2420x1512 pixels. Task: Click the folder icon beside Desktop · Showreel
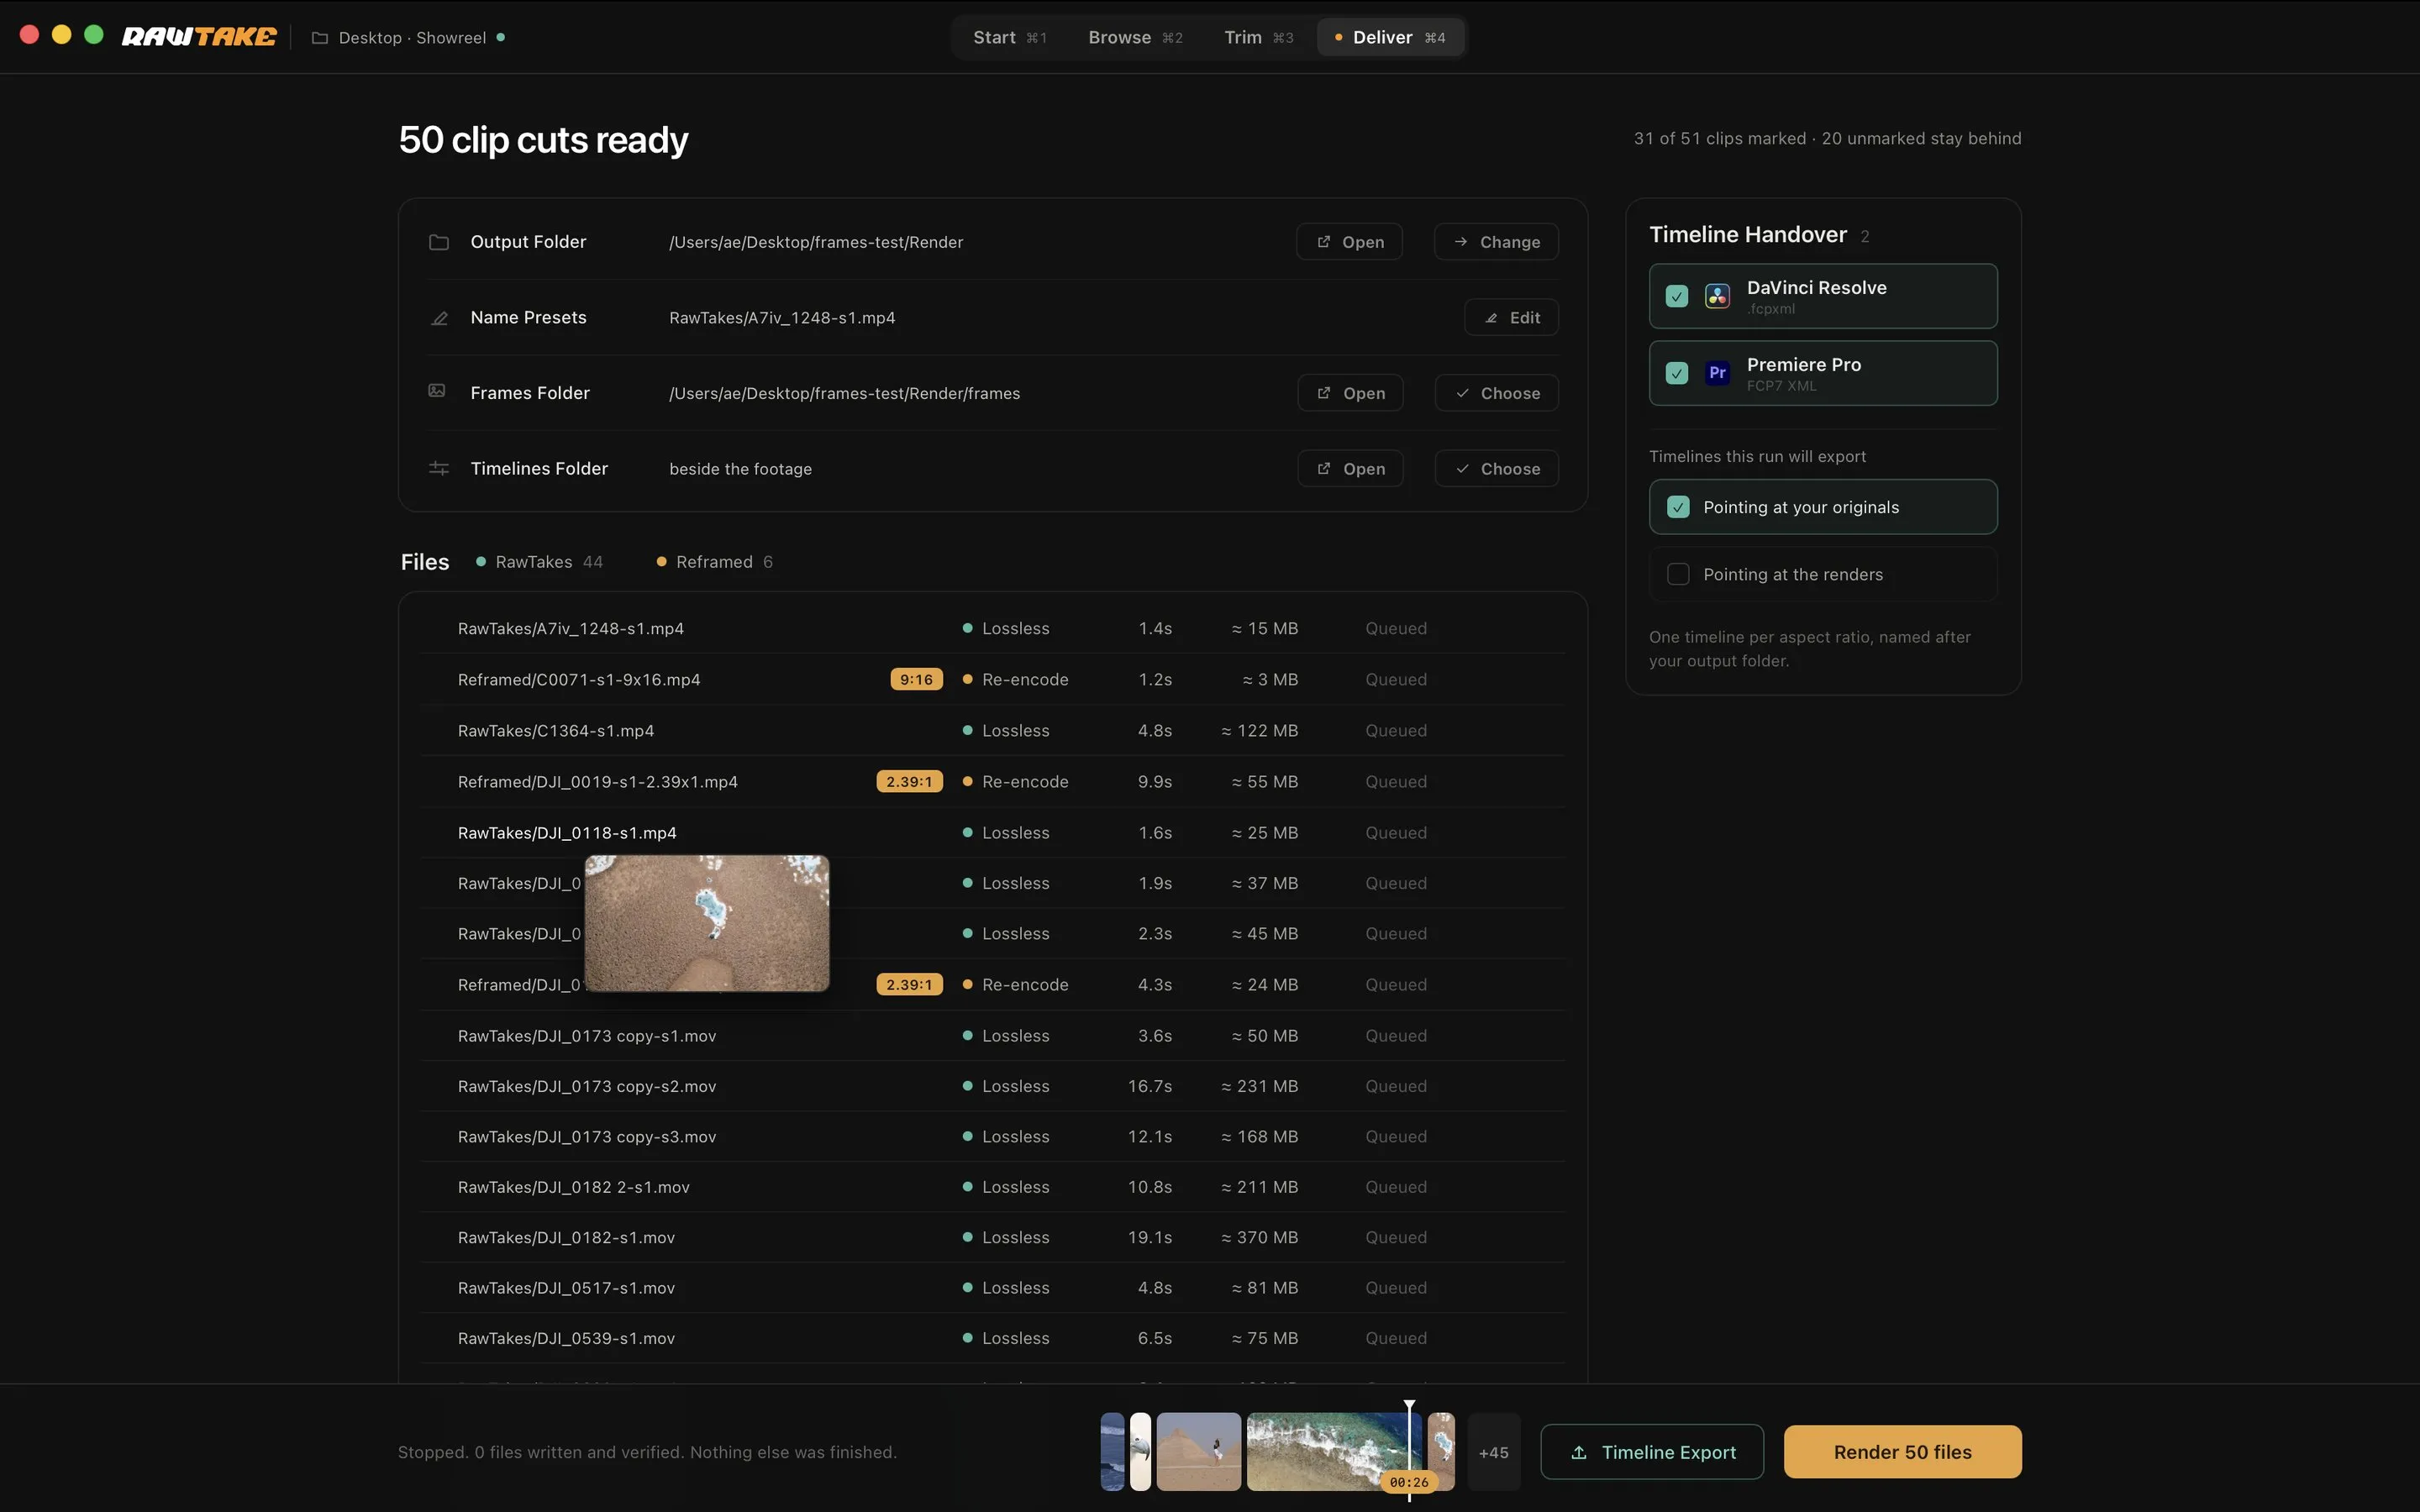[x=320, y=38]
